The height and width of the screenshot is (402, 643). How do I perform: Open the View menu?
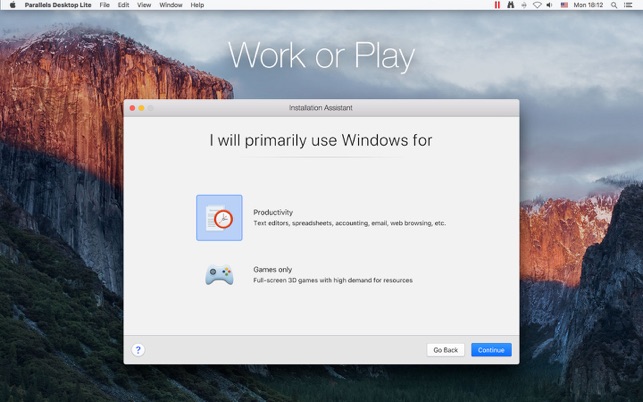coord(144,5)
